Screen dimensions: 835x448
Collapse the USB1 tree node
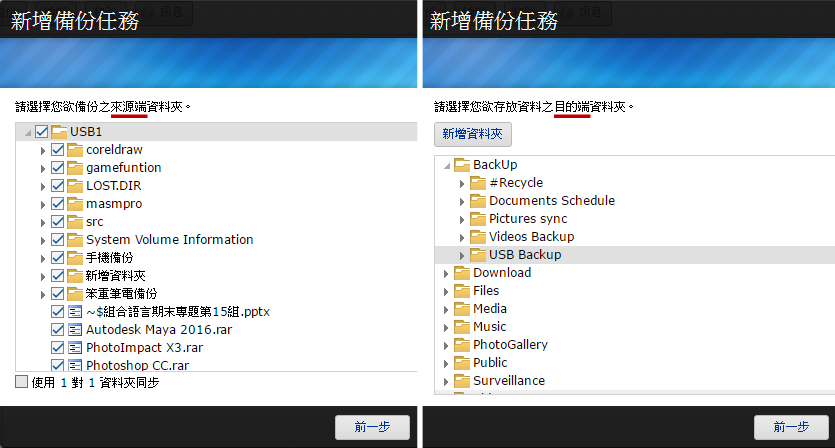coord(28,133)
